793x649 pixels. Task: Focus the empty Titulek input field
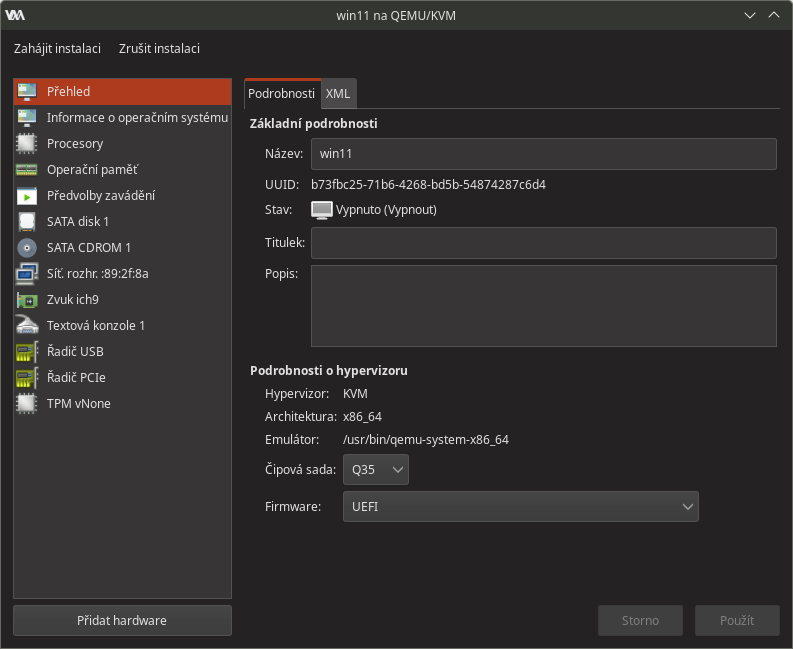(x=544, y=243)
